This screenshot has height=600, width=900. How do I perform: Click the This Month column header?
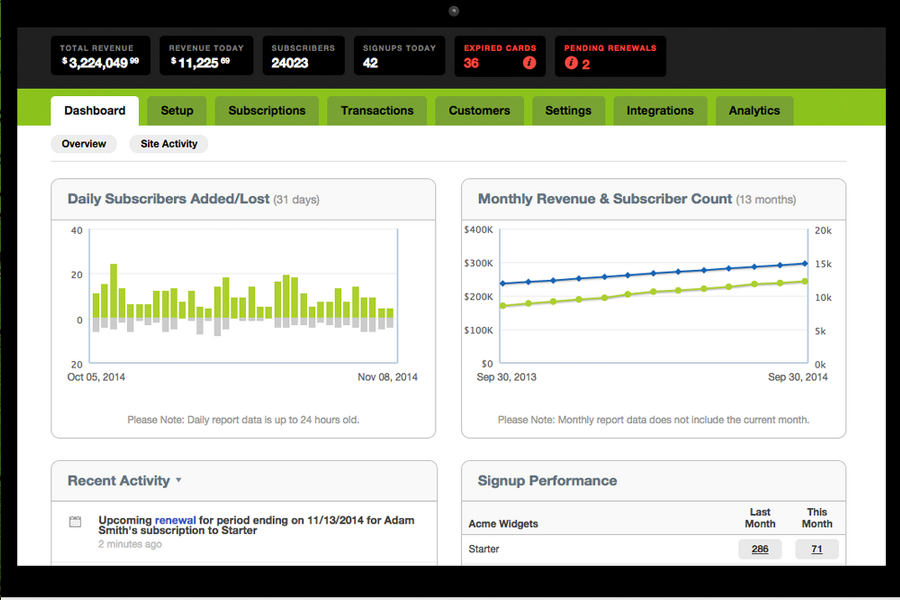817,518
